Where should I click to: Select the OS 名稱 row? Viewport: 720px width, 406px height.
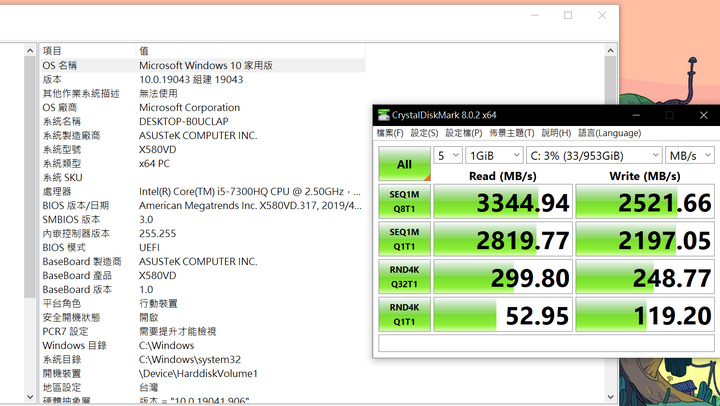(x=202, y=65)
